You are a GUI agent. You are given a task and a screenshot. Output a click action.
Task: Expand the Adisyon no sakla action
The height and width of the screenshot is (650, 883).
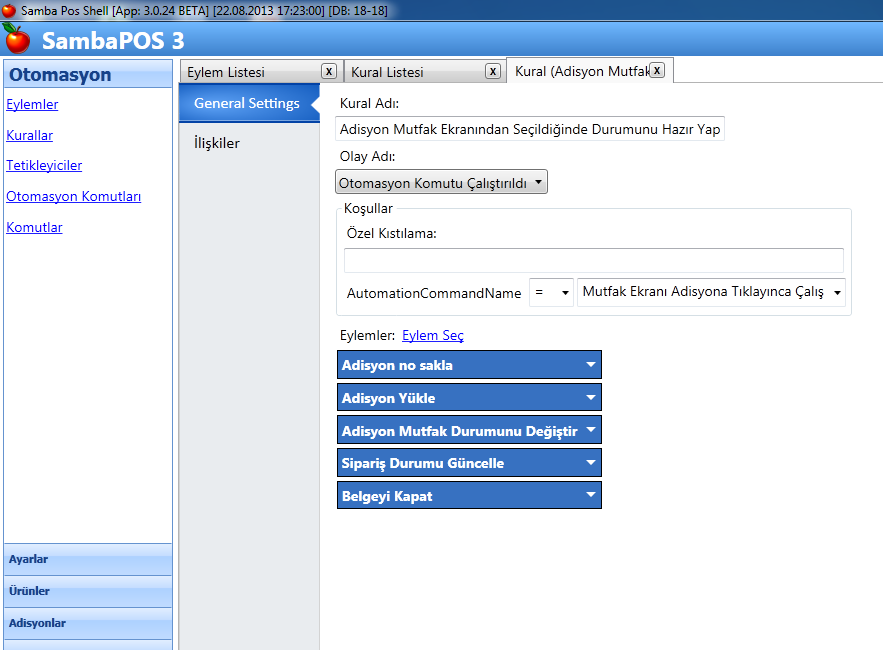pyautogui.click(x=591, y=365)
